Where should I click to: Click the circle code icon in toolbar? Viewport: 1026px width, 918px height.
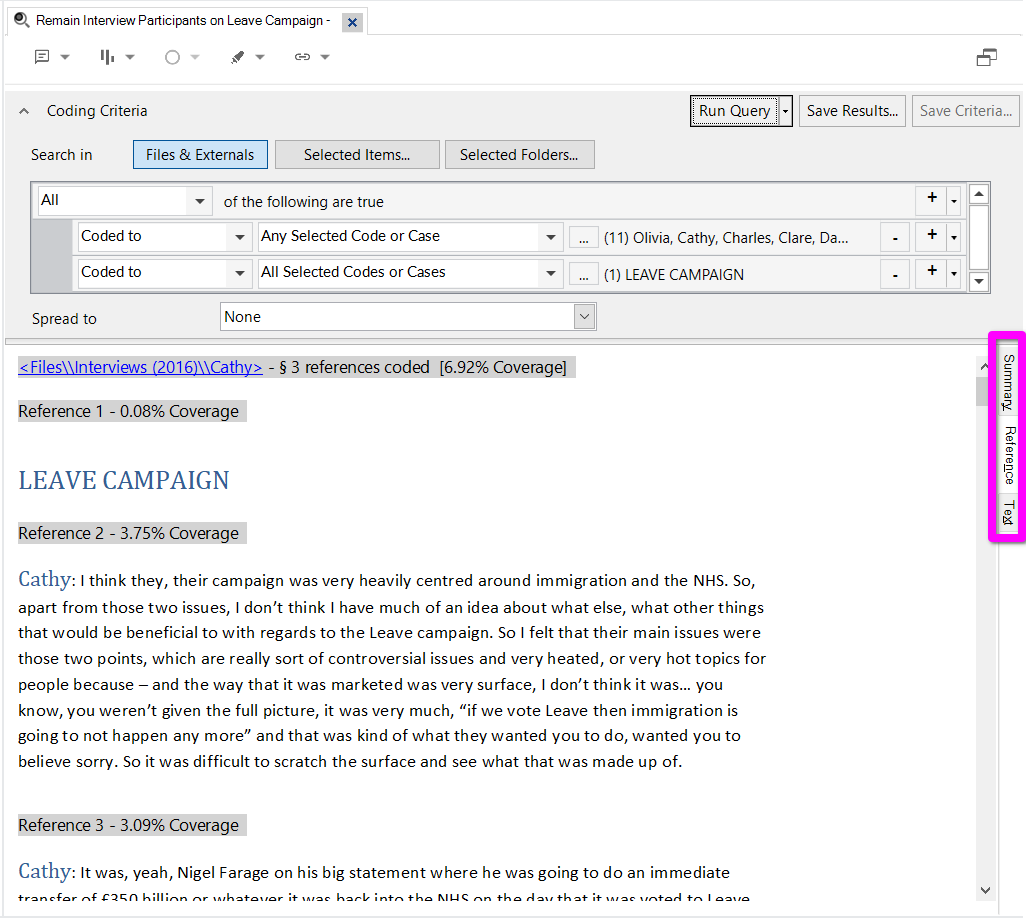point(172,57)
